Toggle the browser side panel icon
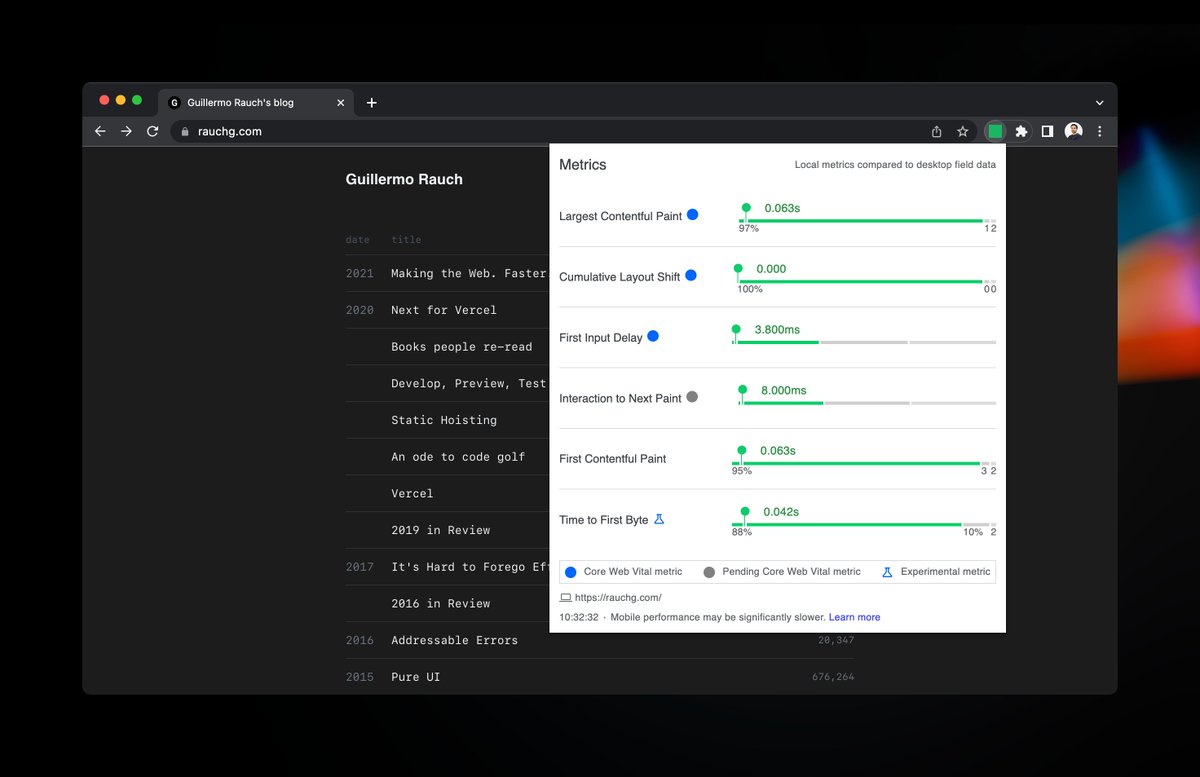 tap(1047, 131)
